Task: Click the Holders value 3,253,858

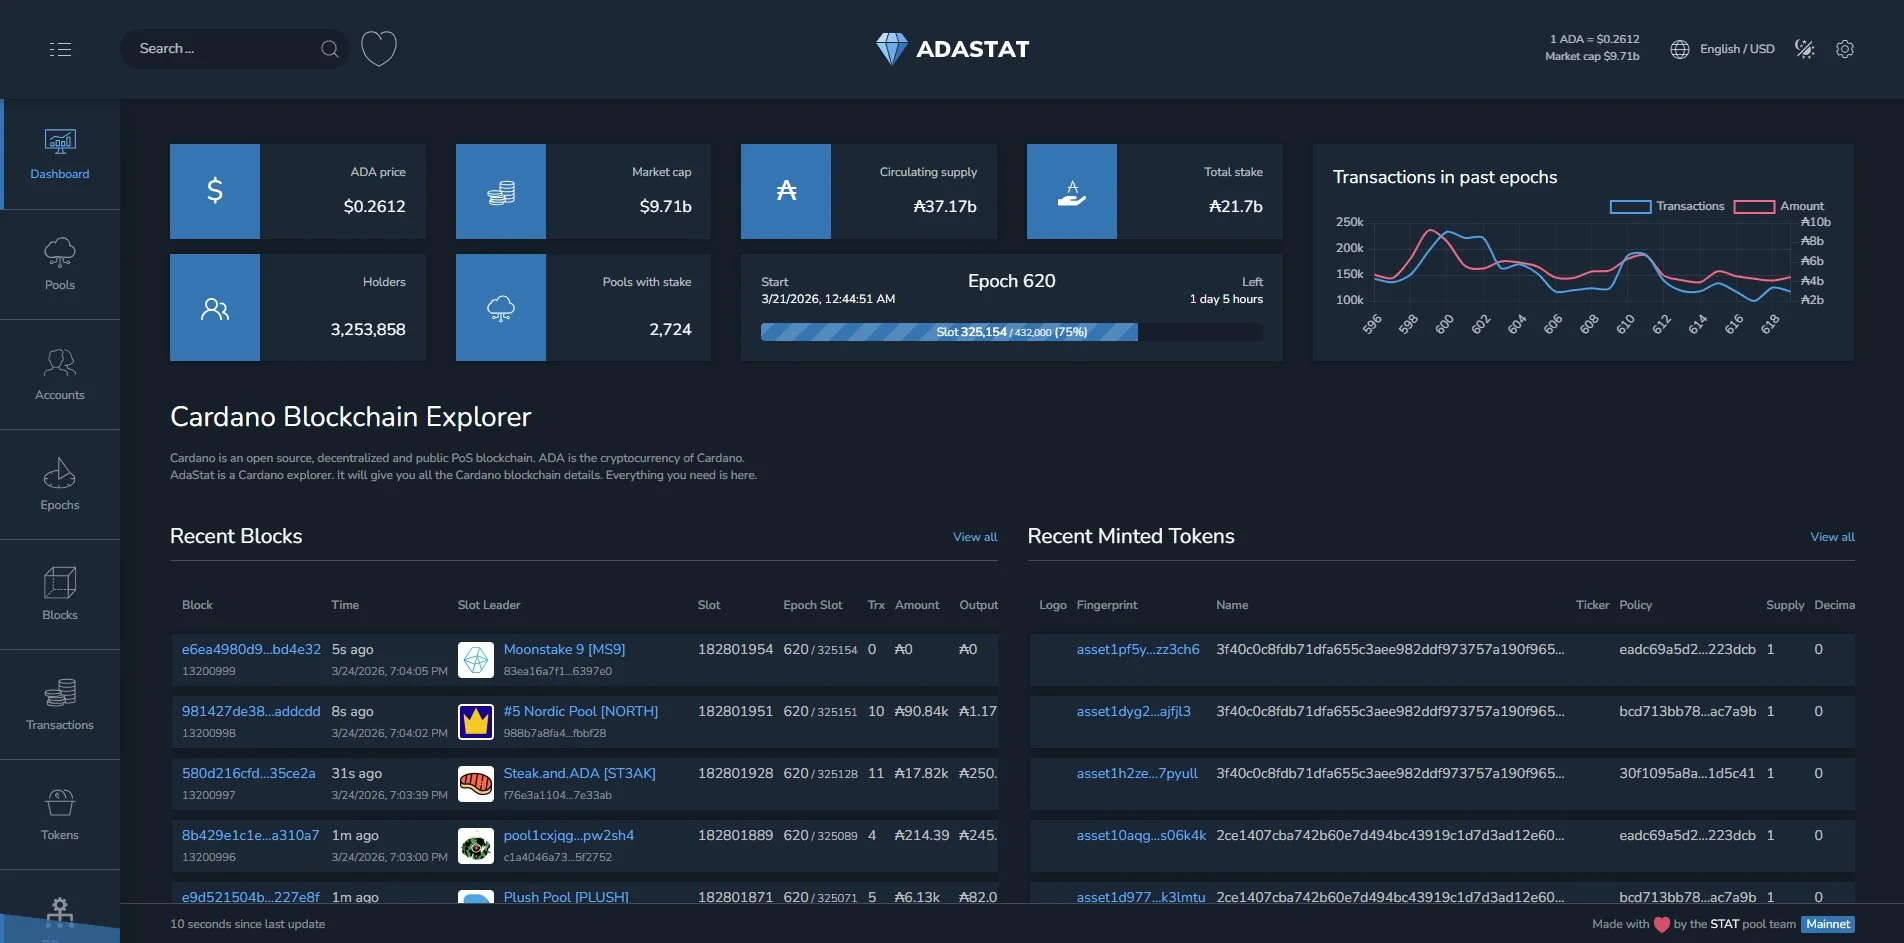Action: (x=368, y=329)
